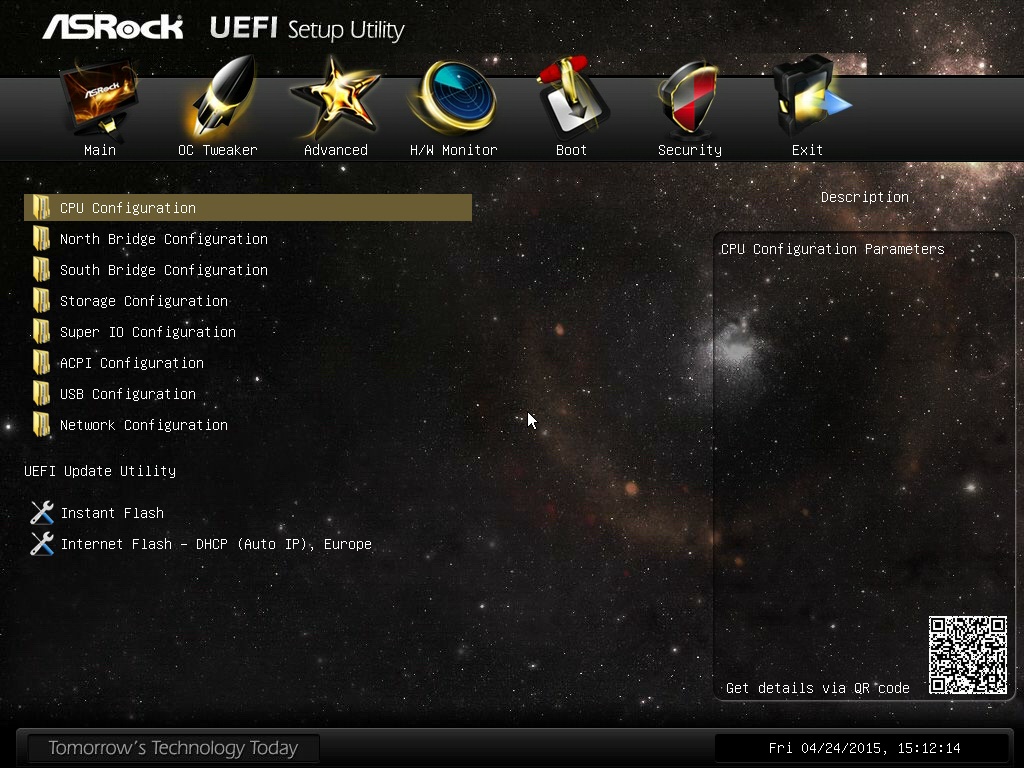This screenshot has width=1024, height=768.
Task: Click the ACPI Configuration folder icon
Action: pyautogui.click(x=41, y=363)
